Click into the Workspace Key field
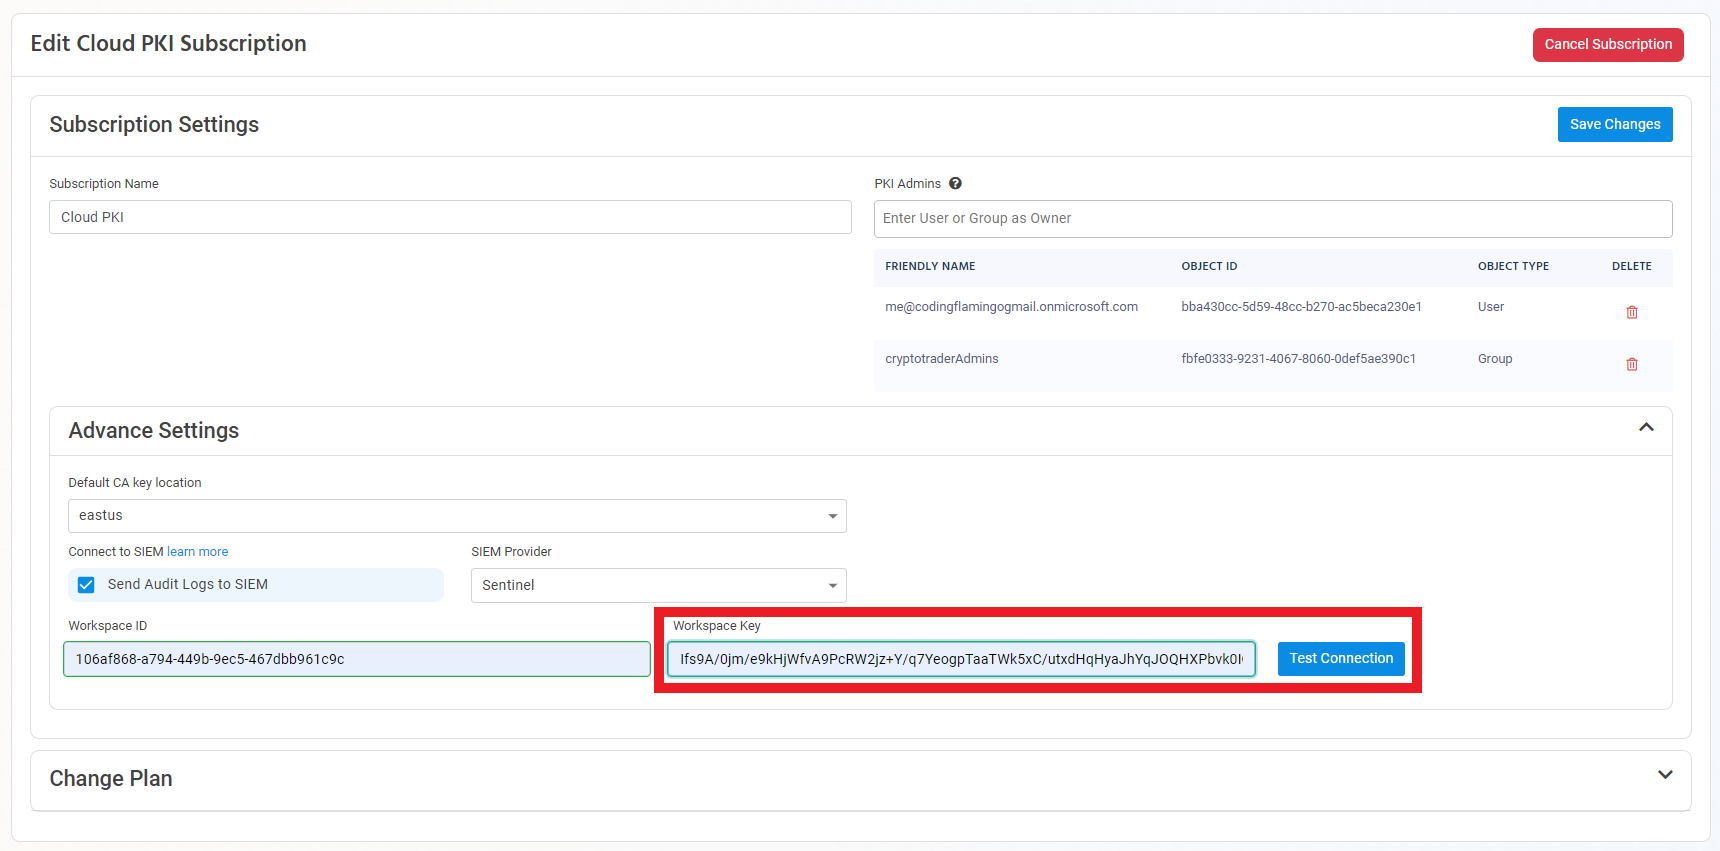The height and width of the screenshot is (851, 1720). pyautogui.click(x=961, y=659)
